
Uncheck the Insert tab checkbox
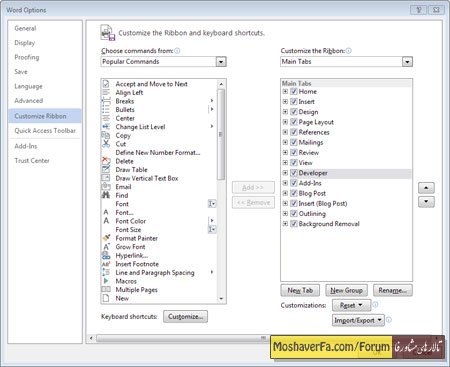tap(294, 101)
